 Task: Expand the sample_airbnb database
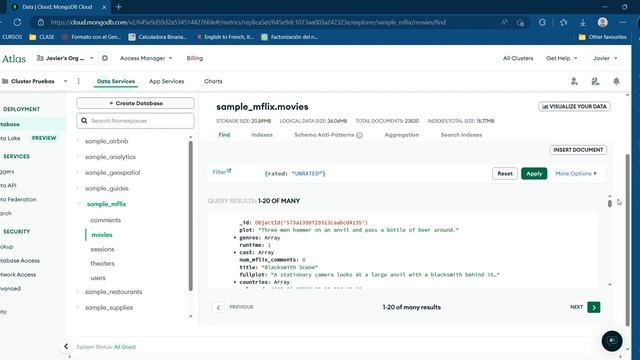tap(78, 141)
